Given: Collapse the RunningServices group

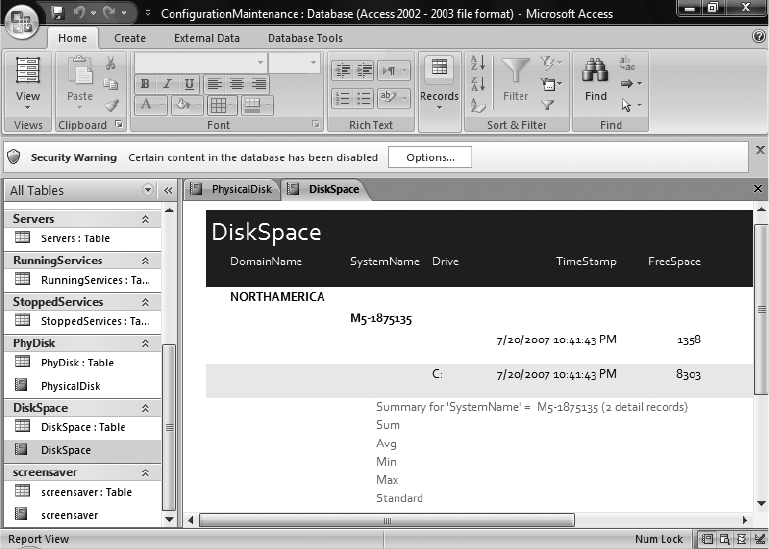Looking at the screenshot, I should tap(145, 261).
